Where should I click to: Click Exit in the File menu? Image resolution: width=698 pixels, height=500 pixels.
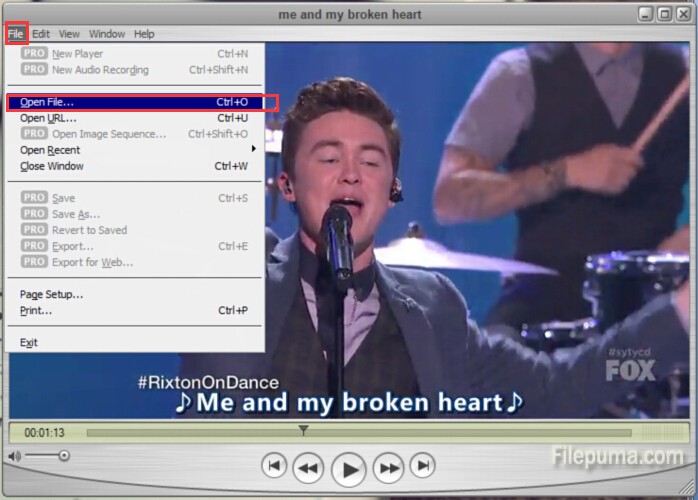coord(29,342)
